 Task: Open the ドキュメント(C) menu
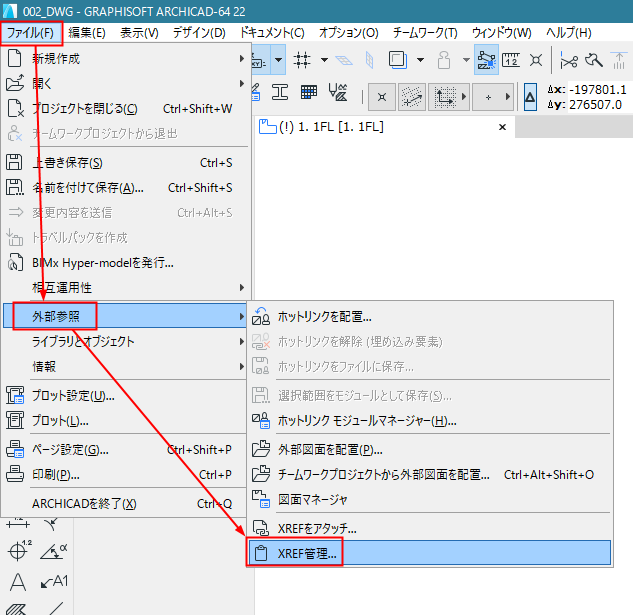[x=272, y=33]
